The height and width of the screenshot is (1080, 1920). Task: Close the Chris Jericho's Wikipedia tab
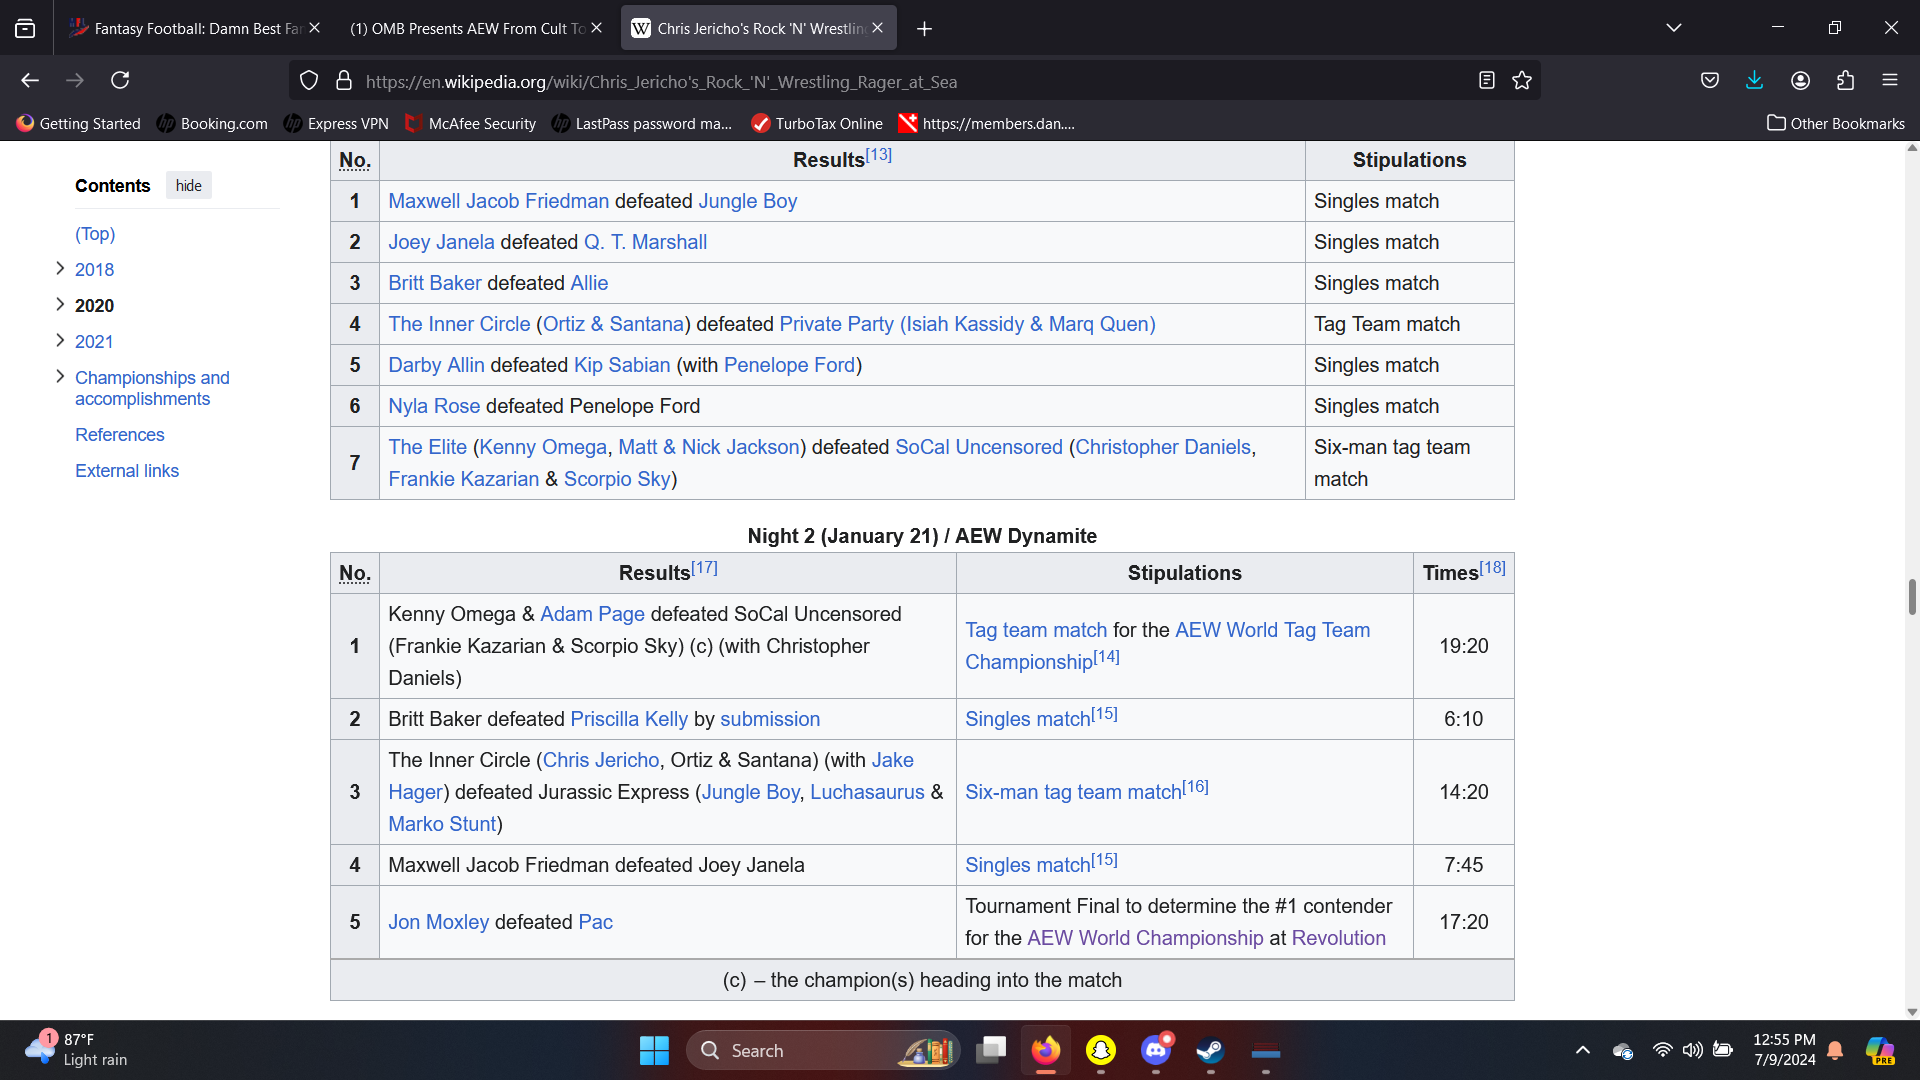[877, 28]
